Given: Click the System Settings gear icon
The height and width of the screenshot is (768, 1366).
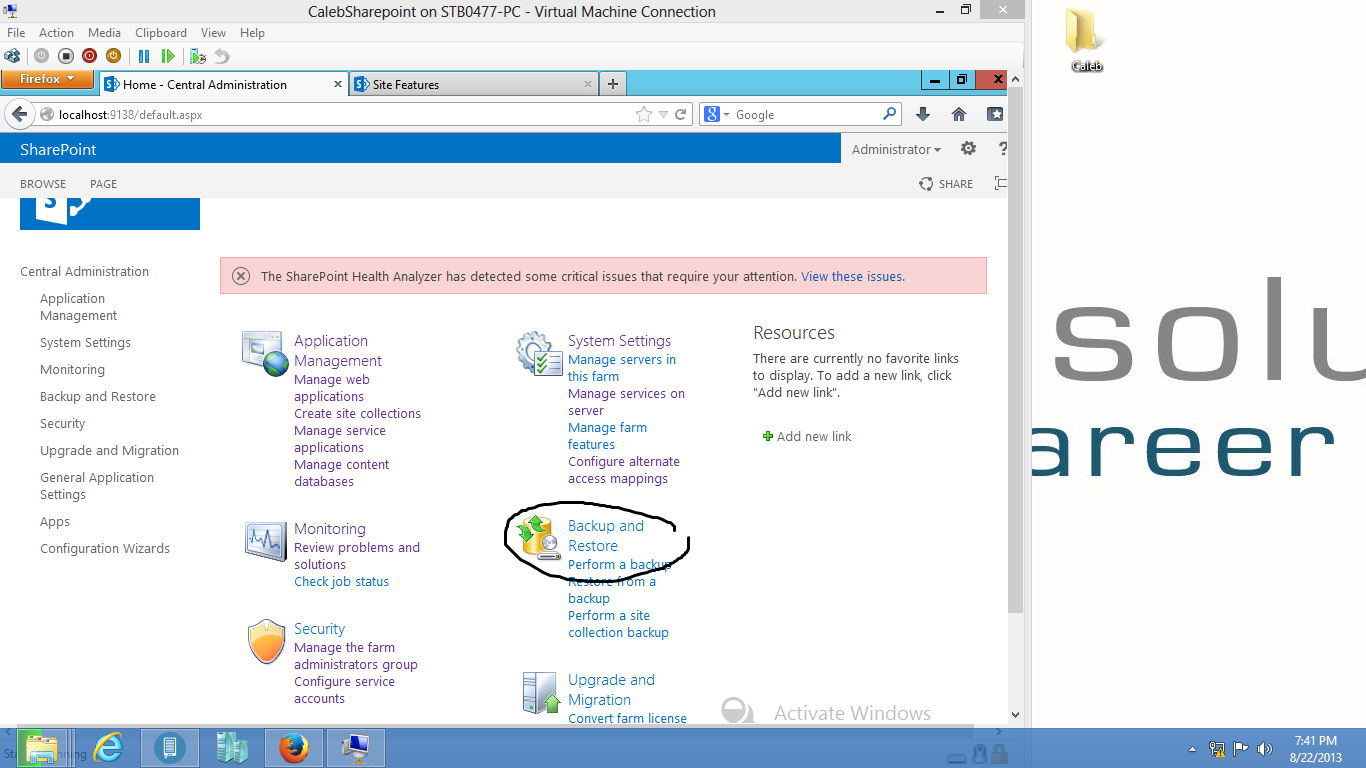Looking at the screenshot, I should coord(539,354).
